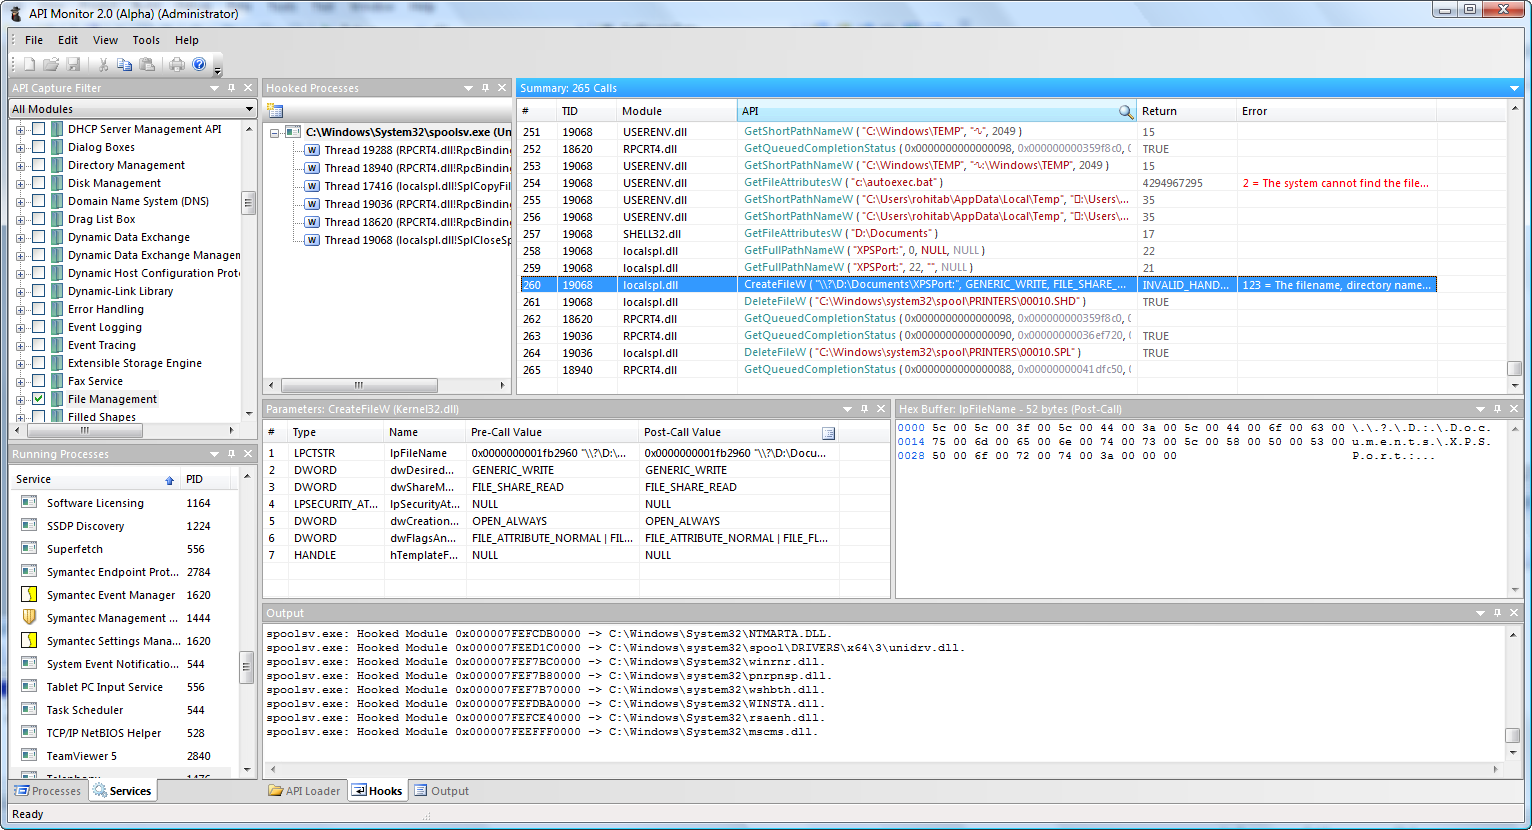Switch to the bottom Output tab

(x=441, y=791)
